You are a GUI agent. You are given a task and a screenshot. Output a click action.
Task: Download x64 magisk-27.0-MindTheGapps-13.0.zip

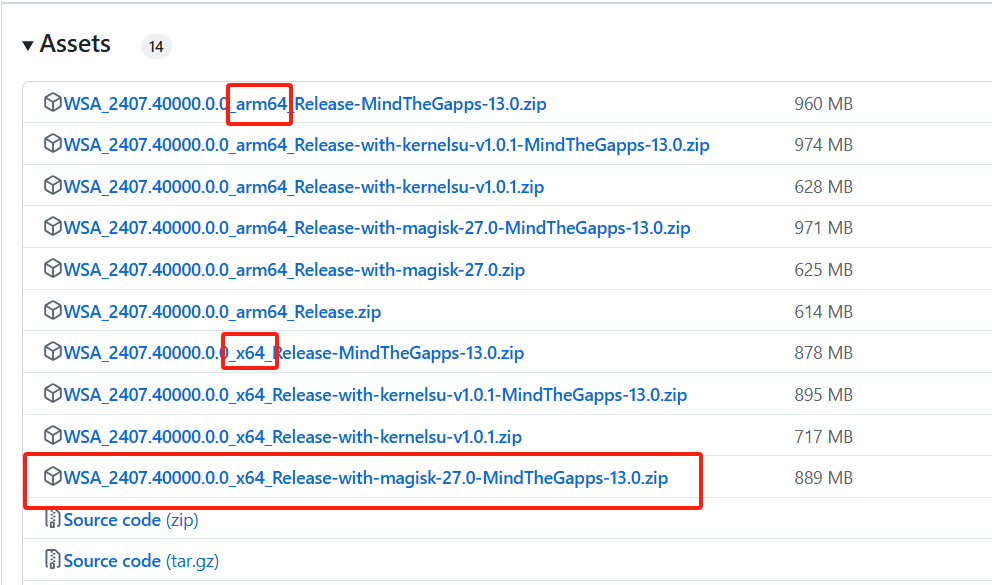pos(366,478)
